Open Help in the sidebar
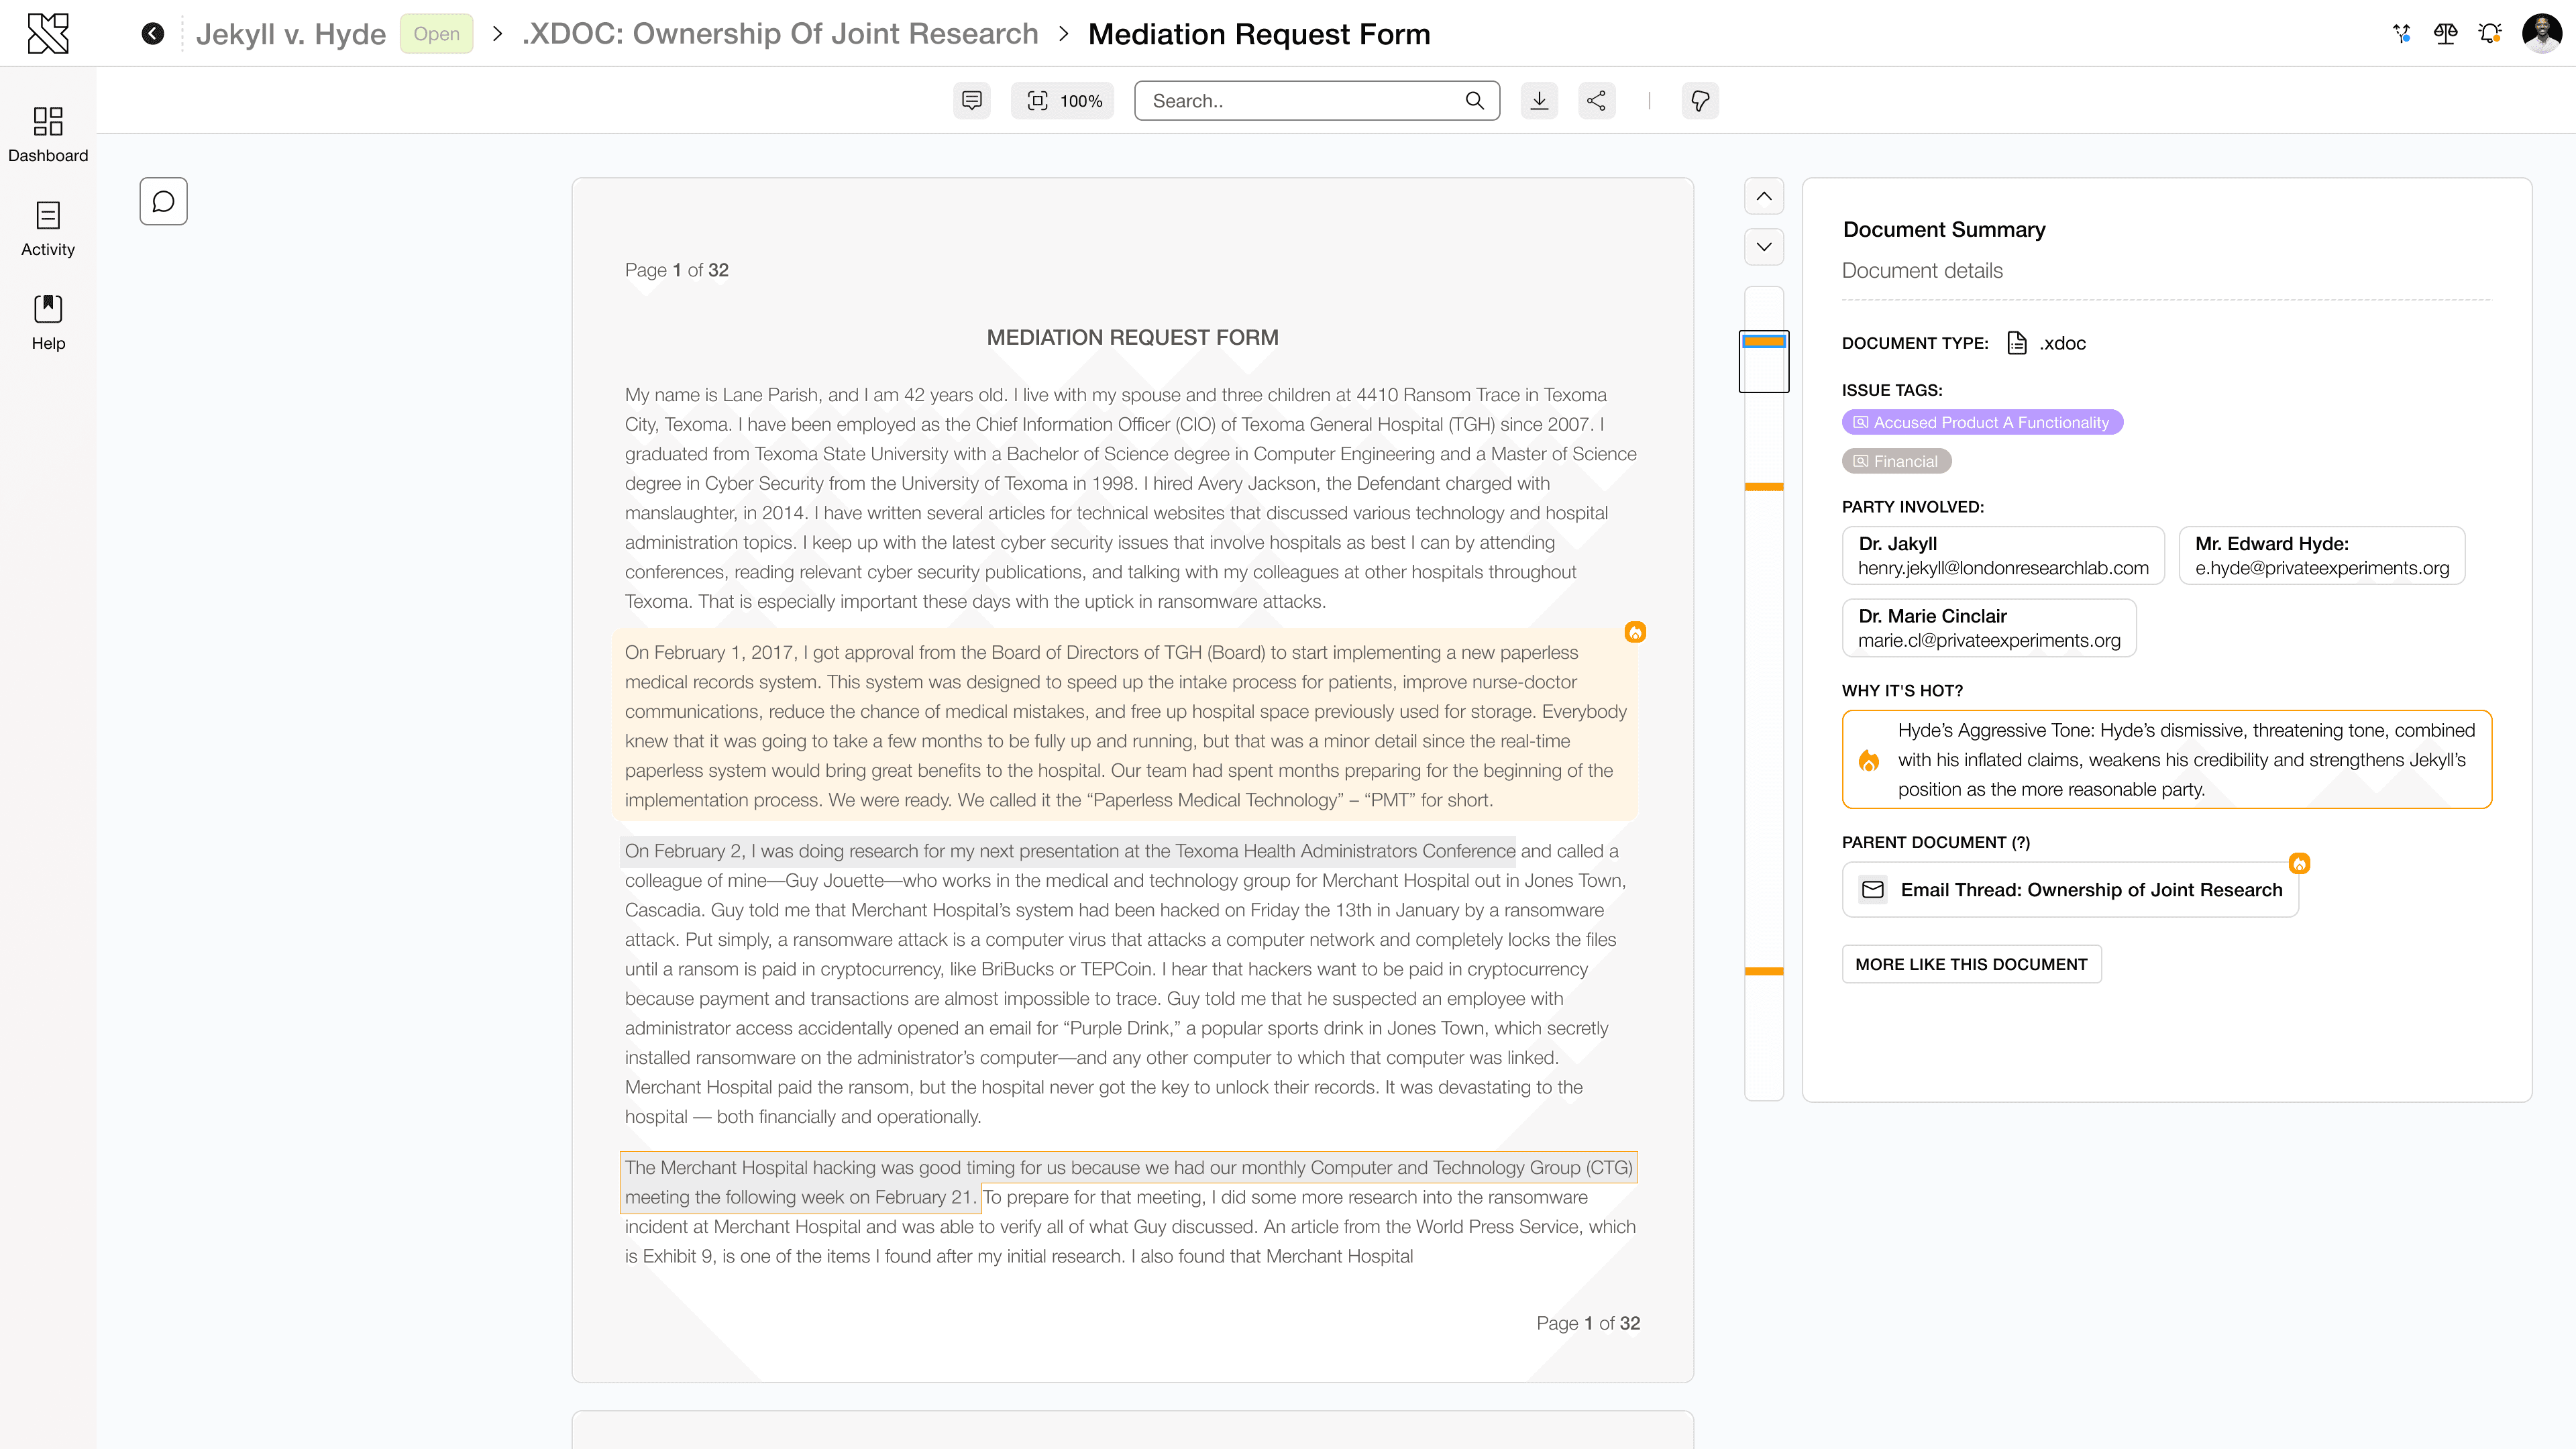Screen dimensions: 2576x1449 click(x=48, y=322)
